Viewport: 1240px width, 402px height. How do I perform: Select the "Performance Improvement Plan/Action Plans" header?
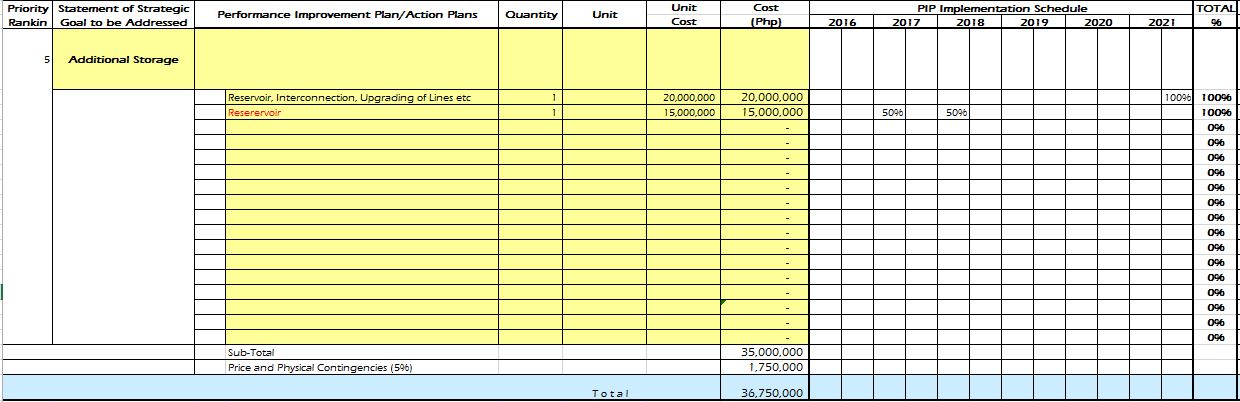click(x=346, y=15)
